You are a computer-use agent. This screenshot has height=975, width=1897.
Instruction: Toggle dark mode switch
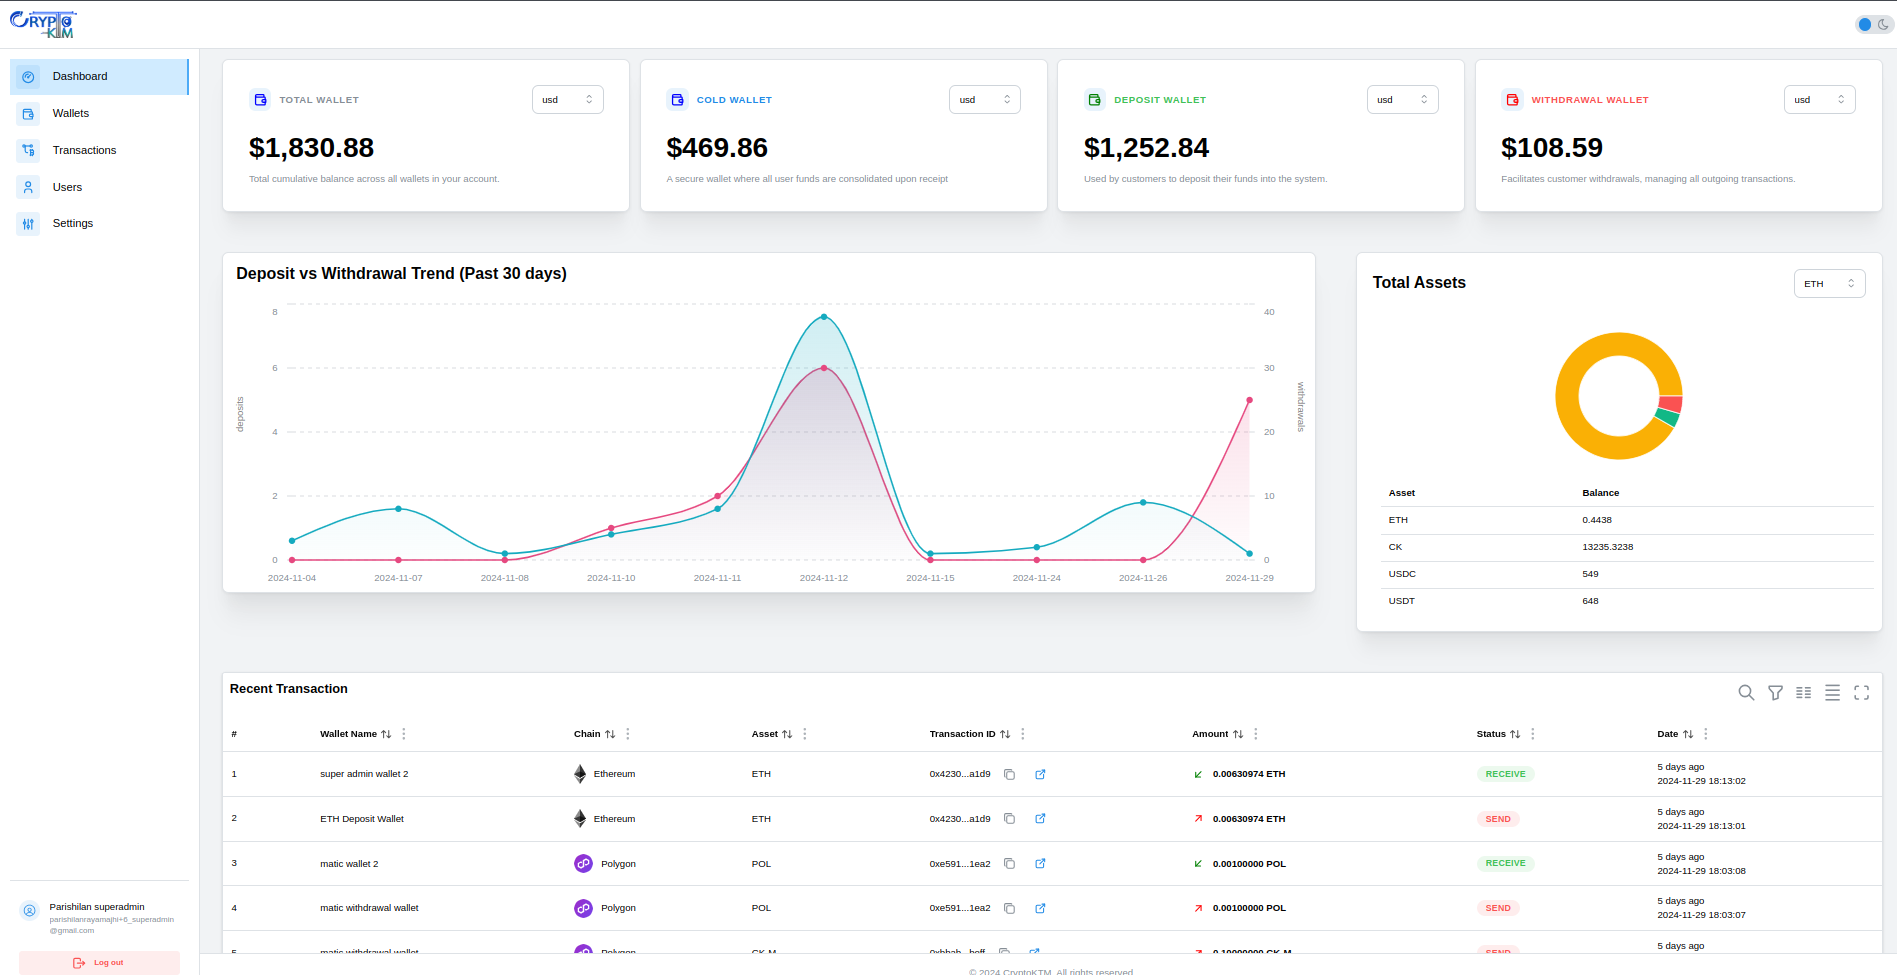(x=1872, y=24)
